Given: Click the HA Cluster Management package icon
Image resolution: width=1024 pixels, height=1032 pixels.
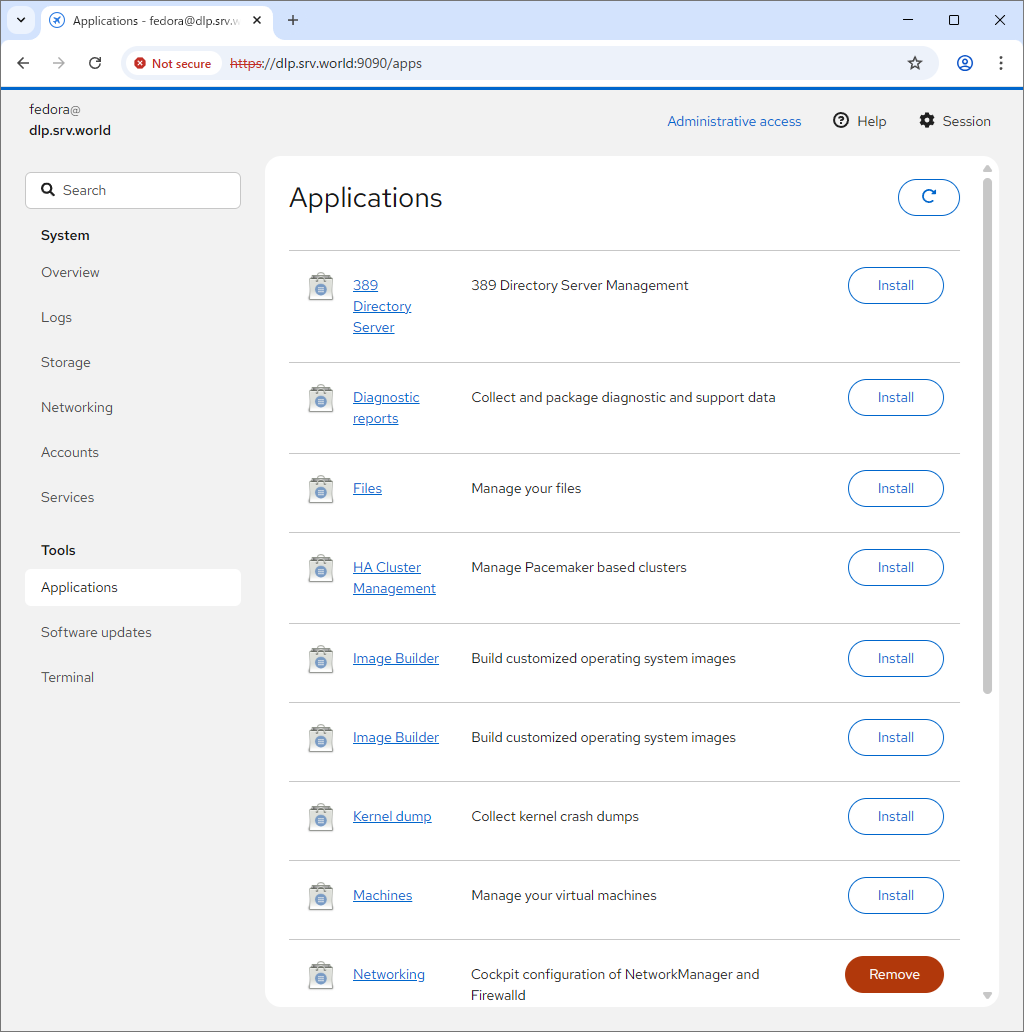Looking at the screenshot, I should 320,568.
